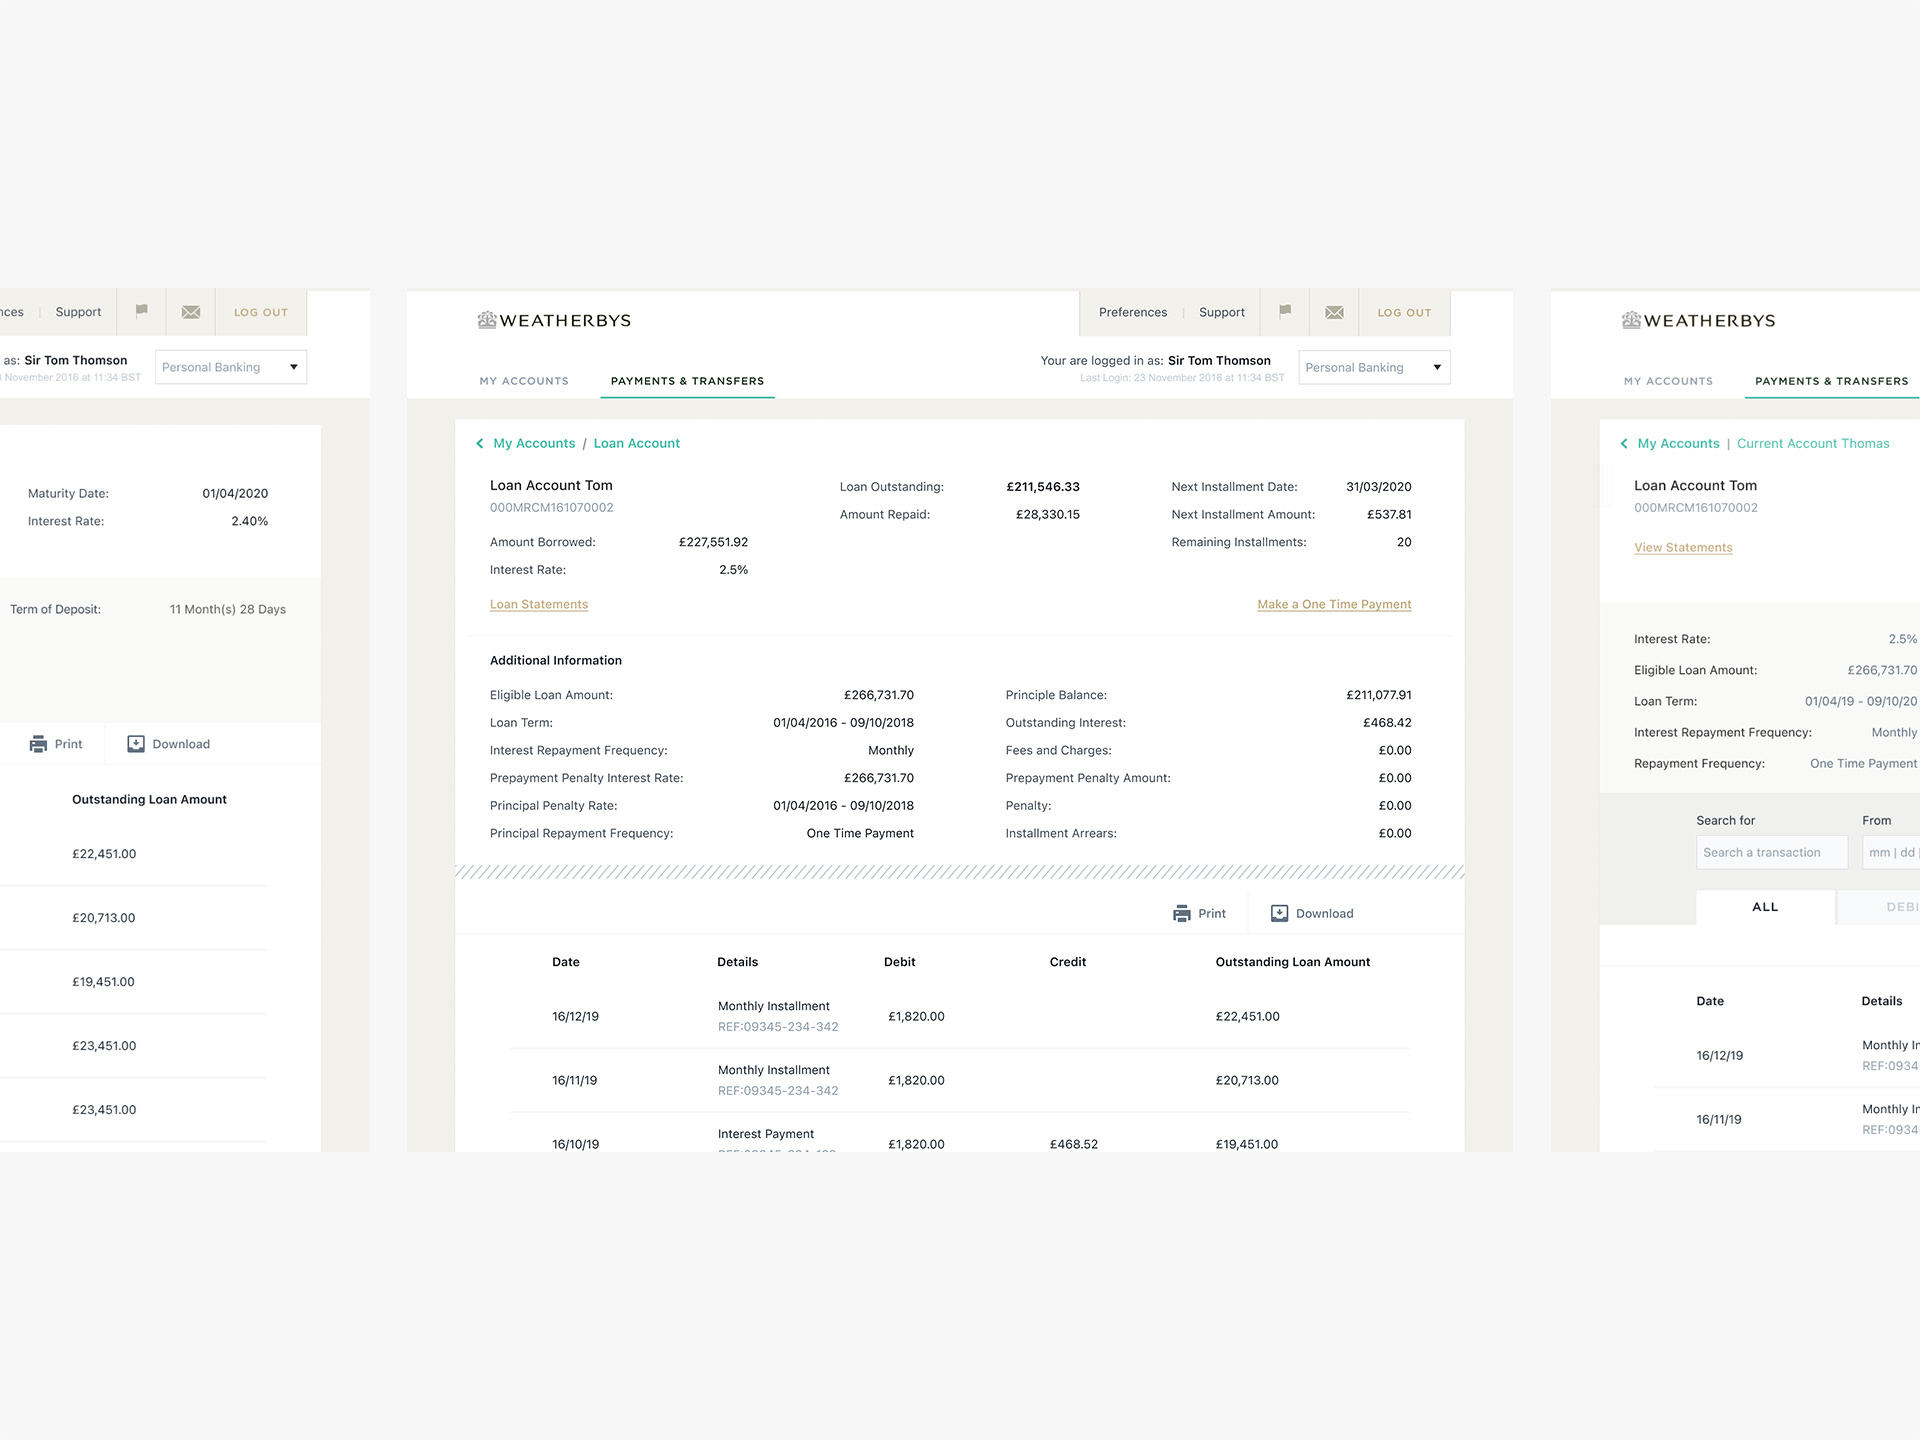Viewport: 1920px width, 1440px height.
Task: Open the View Statements link
Action: (x=1683, y=548)
